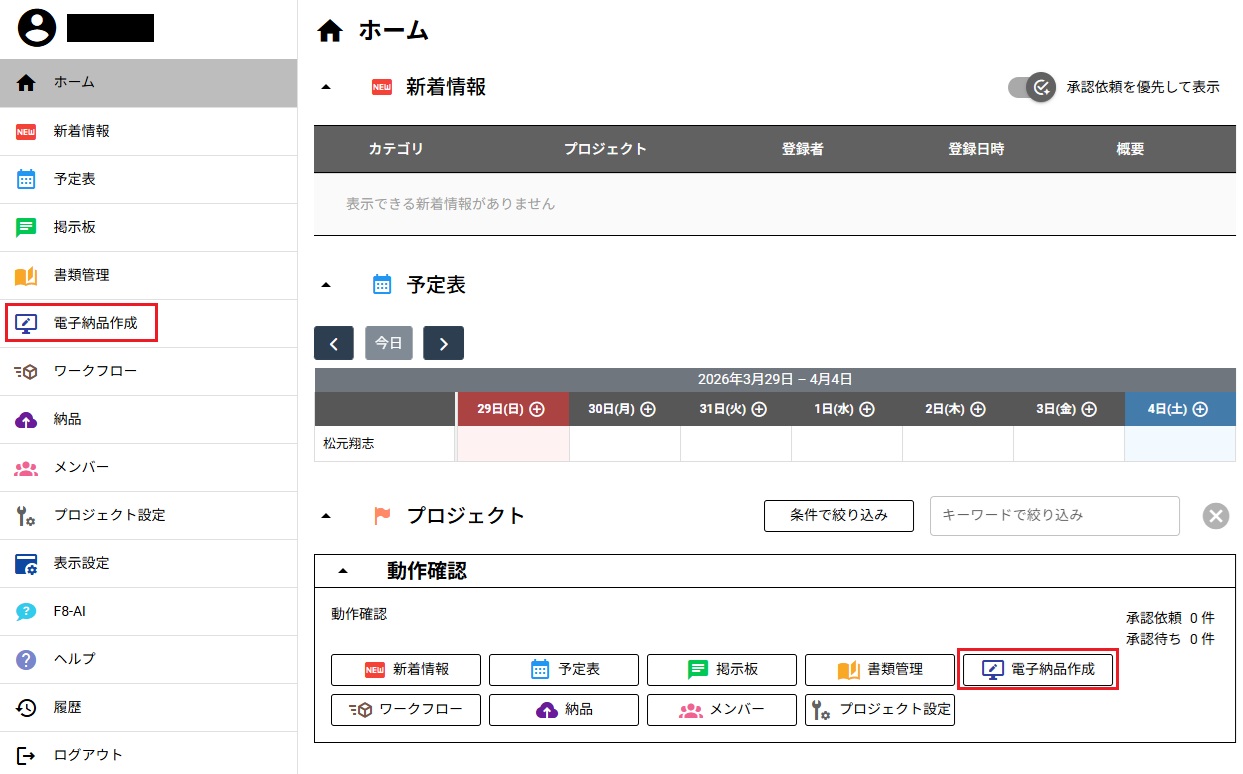Open the user profile avatar icon
Viewport: 1243px width, 774px height.
[37, 27]
